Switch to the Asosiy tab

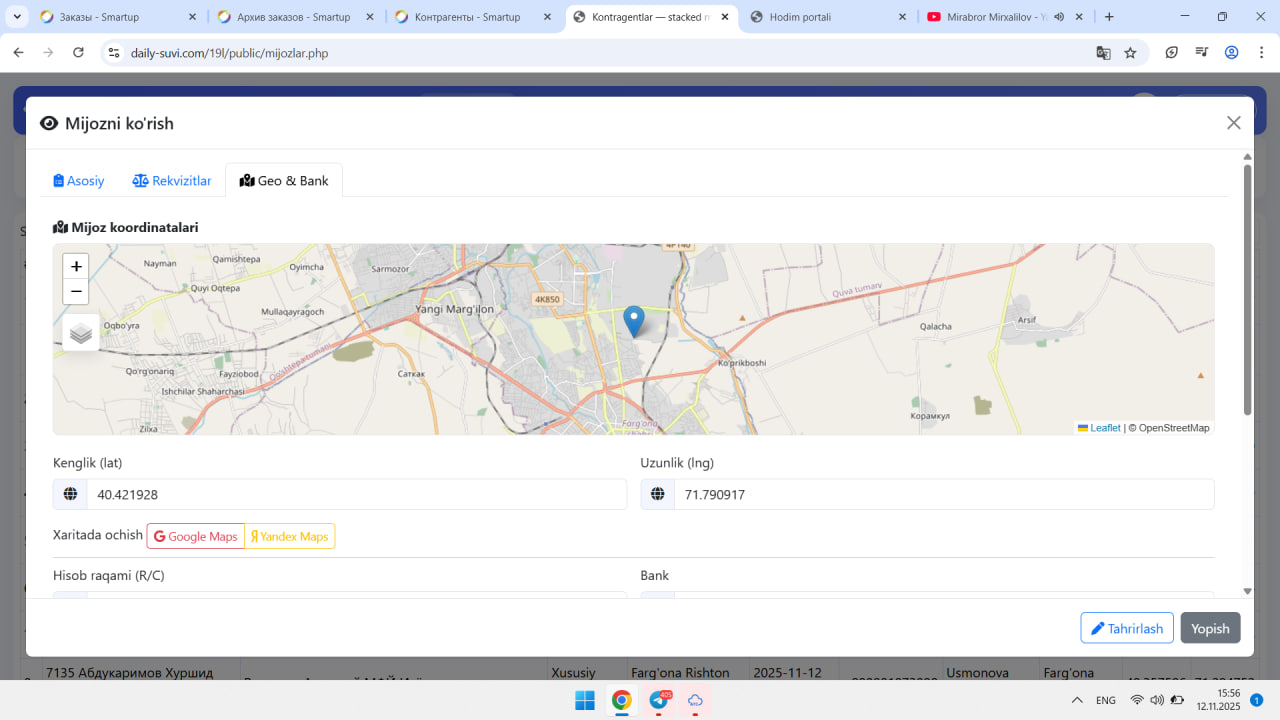tap(79, 181)
